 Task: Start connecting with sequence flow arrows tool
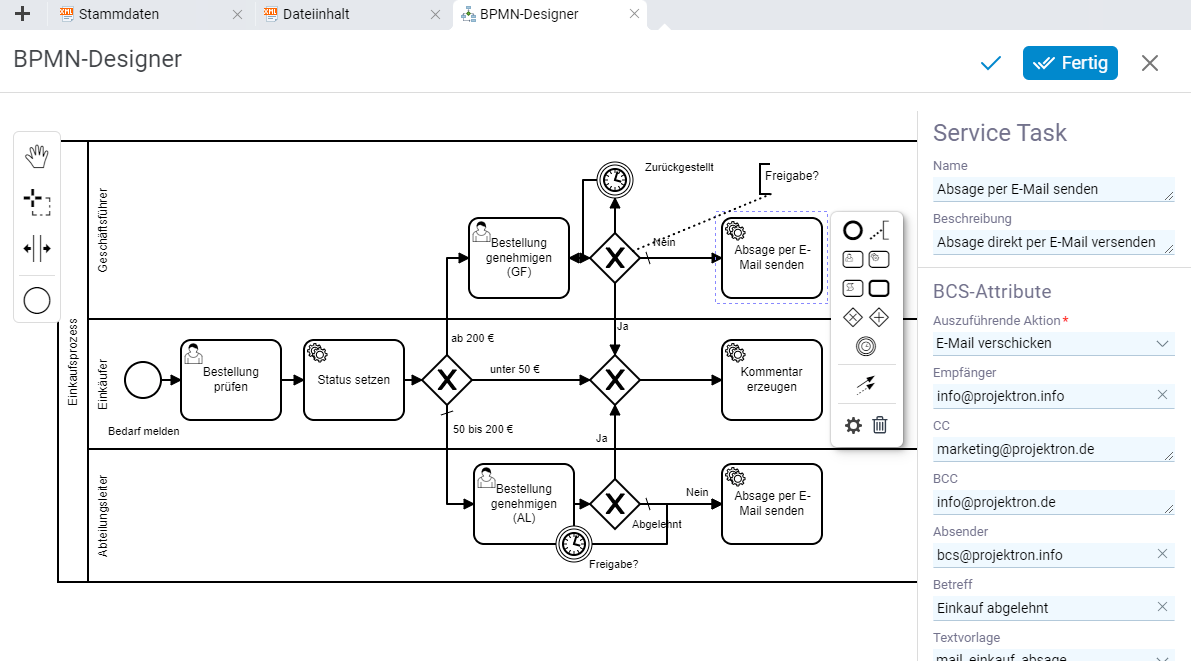866,384
